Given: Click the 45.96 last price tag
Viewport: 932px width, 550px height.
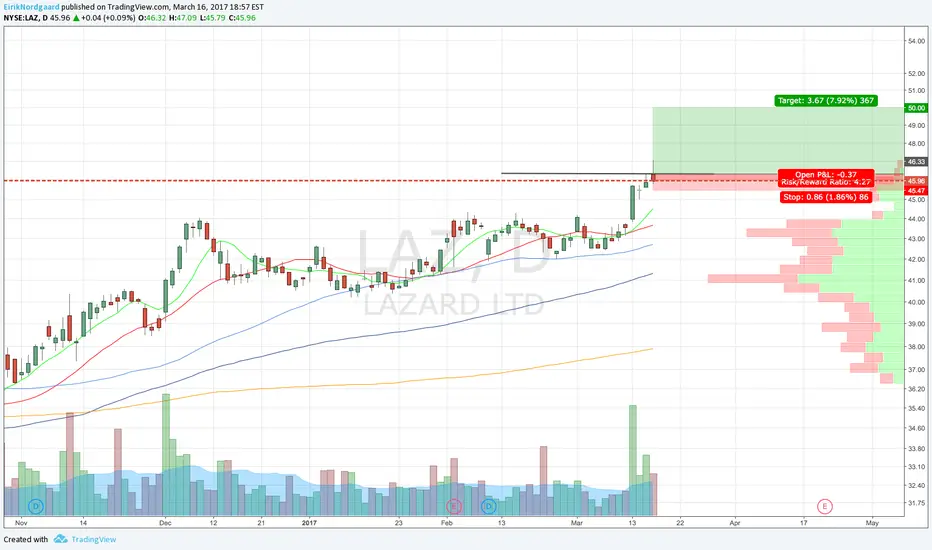Looking at the screenshot, I should (x=916, y=181).
